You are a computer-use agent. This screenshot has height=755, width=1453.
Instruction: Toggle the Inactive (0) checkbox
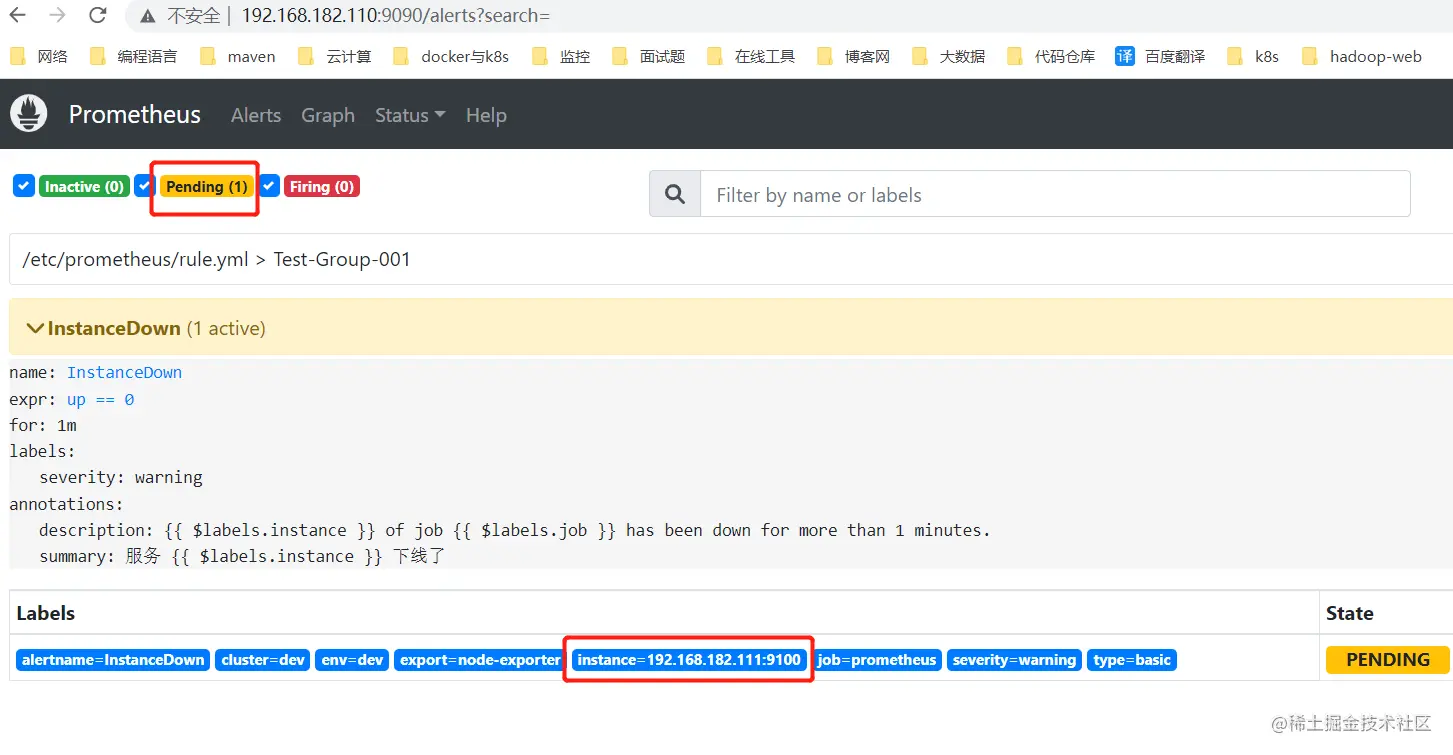pyautogui.click(x=24, y=186)
